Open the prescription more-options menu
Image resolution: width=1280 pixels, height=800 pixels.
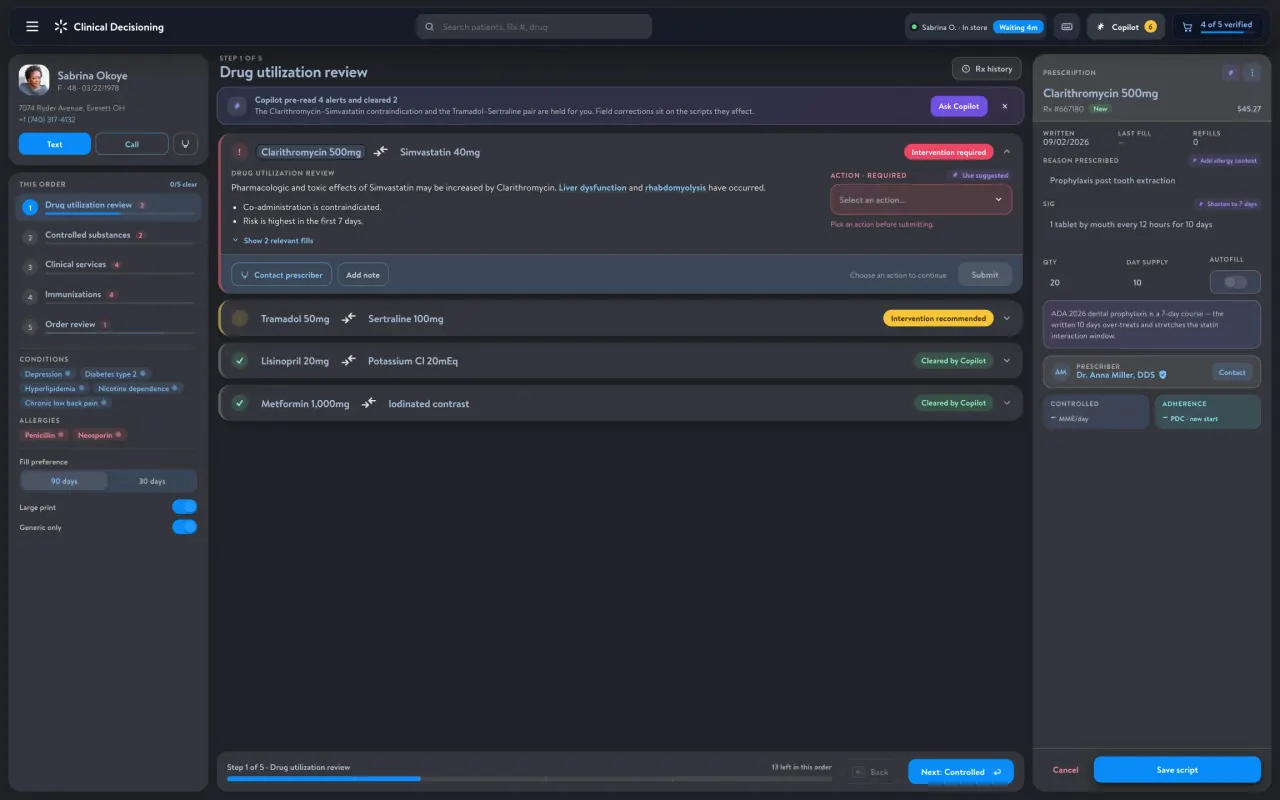pyautogui.click(x=1251, y=73)
